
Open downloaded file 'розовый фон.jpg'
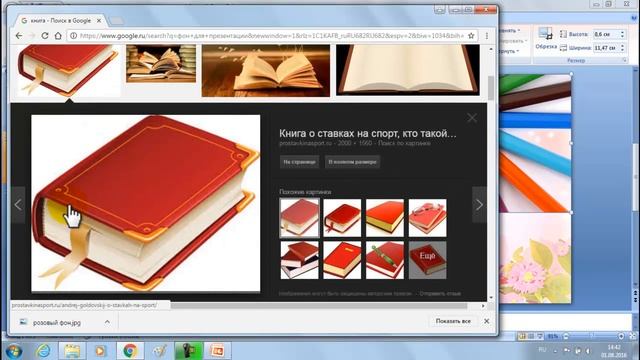coord(57,322)
